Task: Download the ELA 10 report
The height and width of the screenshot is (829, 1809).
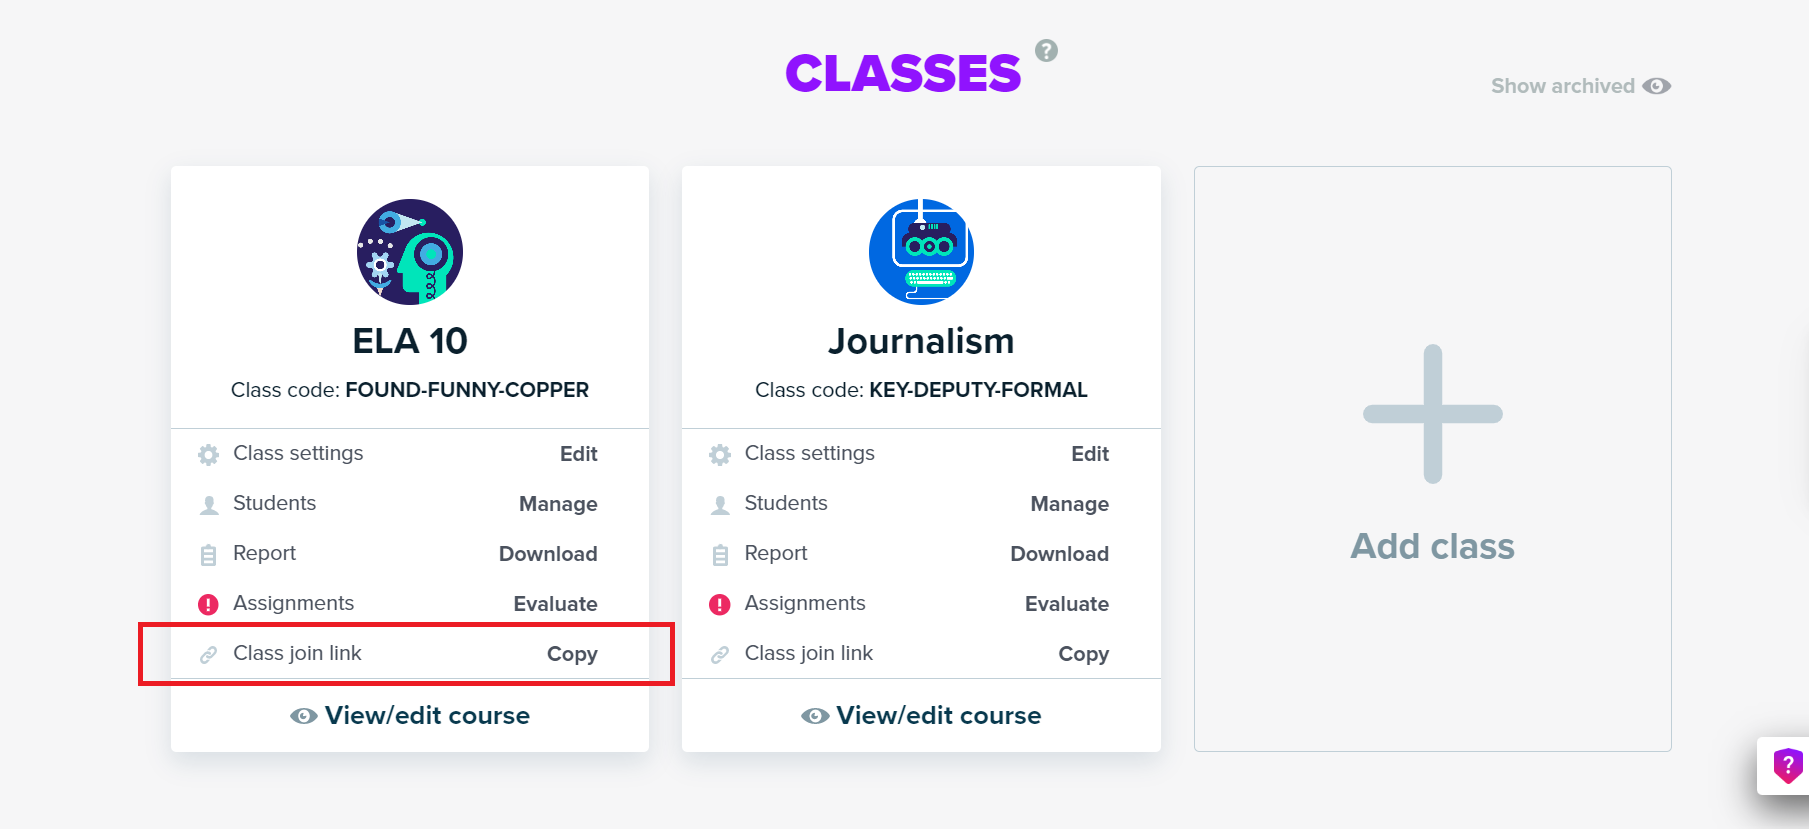Action: coord(548,554)
